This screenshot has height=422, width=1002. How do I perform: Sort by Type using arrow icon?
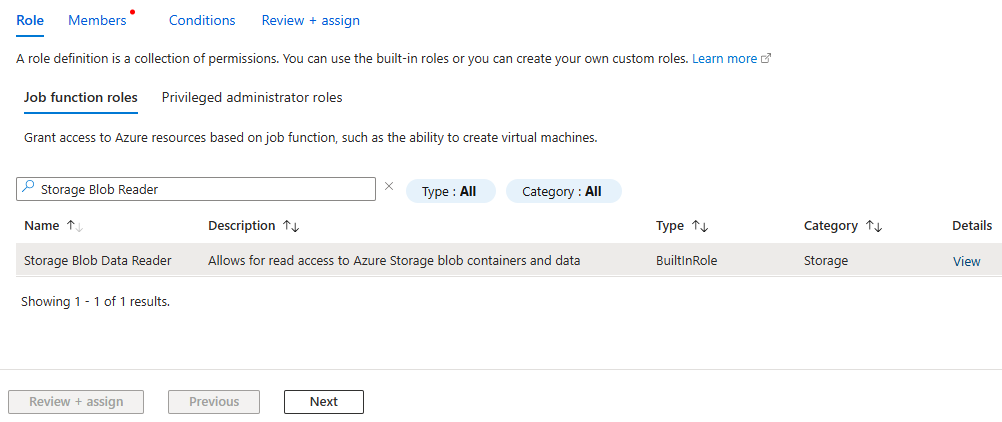pyautogui.click(x=700, y=226)
